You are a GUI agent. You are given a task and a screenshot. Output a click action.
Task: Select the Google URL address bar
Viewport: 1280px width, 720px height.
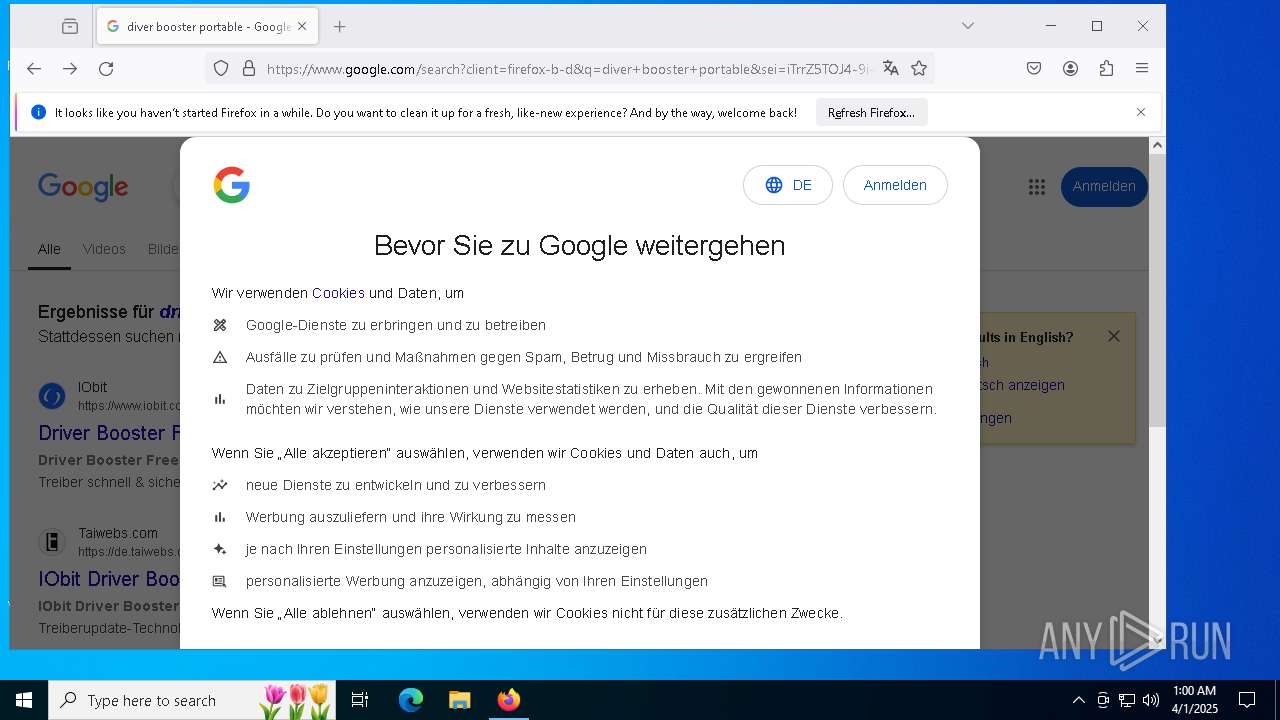click(x=570, y=69)
